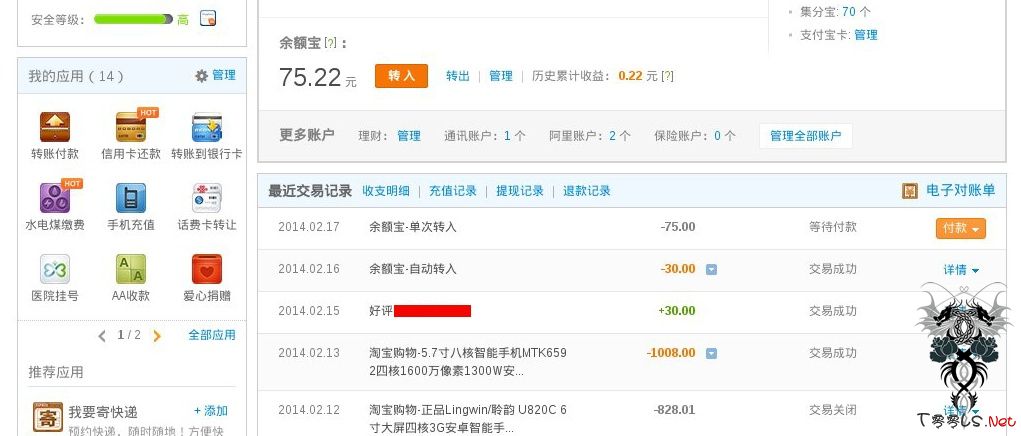Open the 转账到银行卡 app icon

[206, 128]
